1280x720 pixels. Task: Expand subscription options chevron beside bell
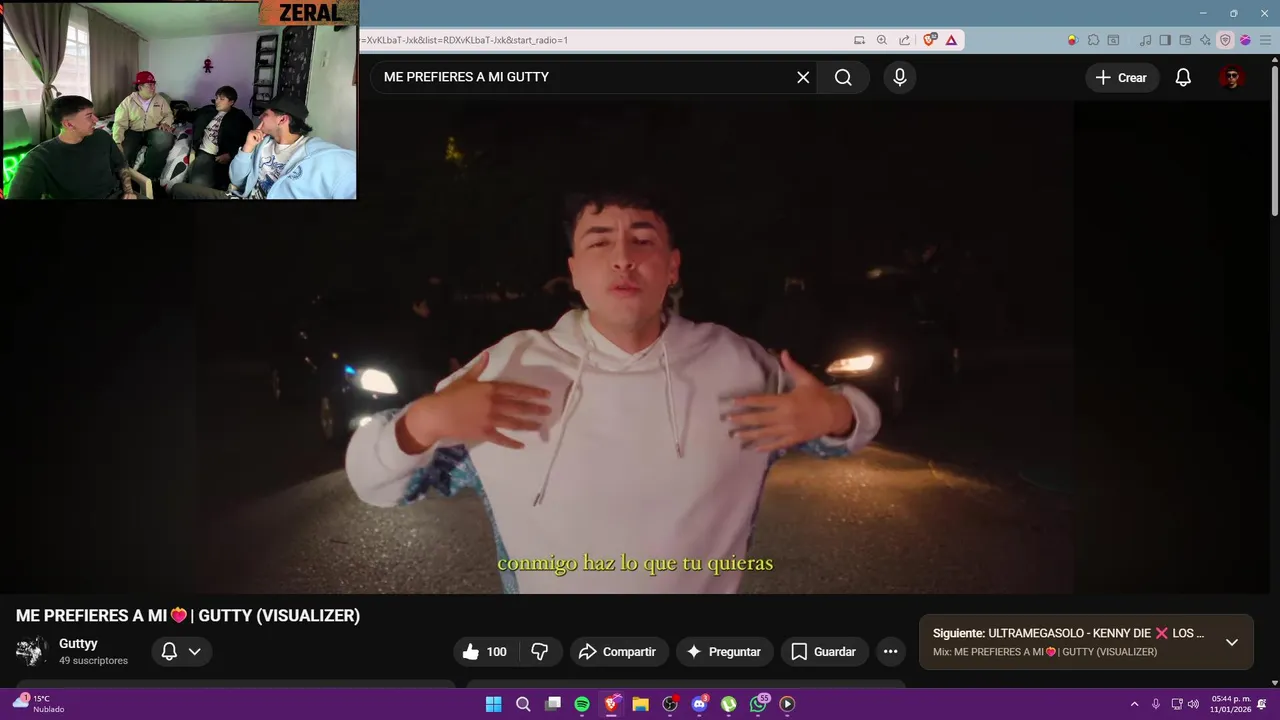[x=195, y=652]
